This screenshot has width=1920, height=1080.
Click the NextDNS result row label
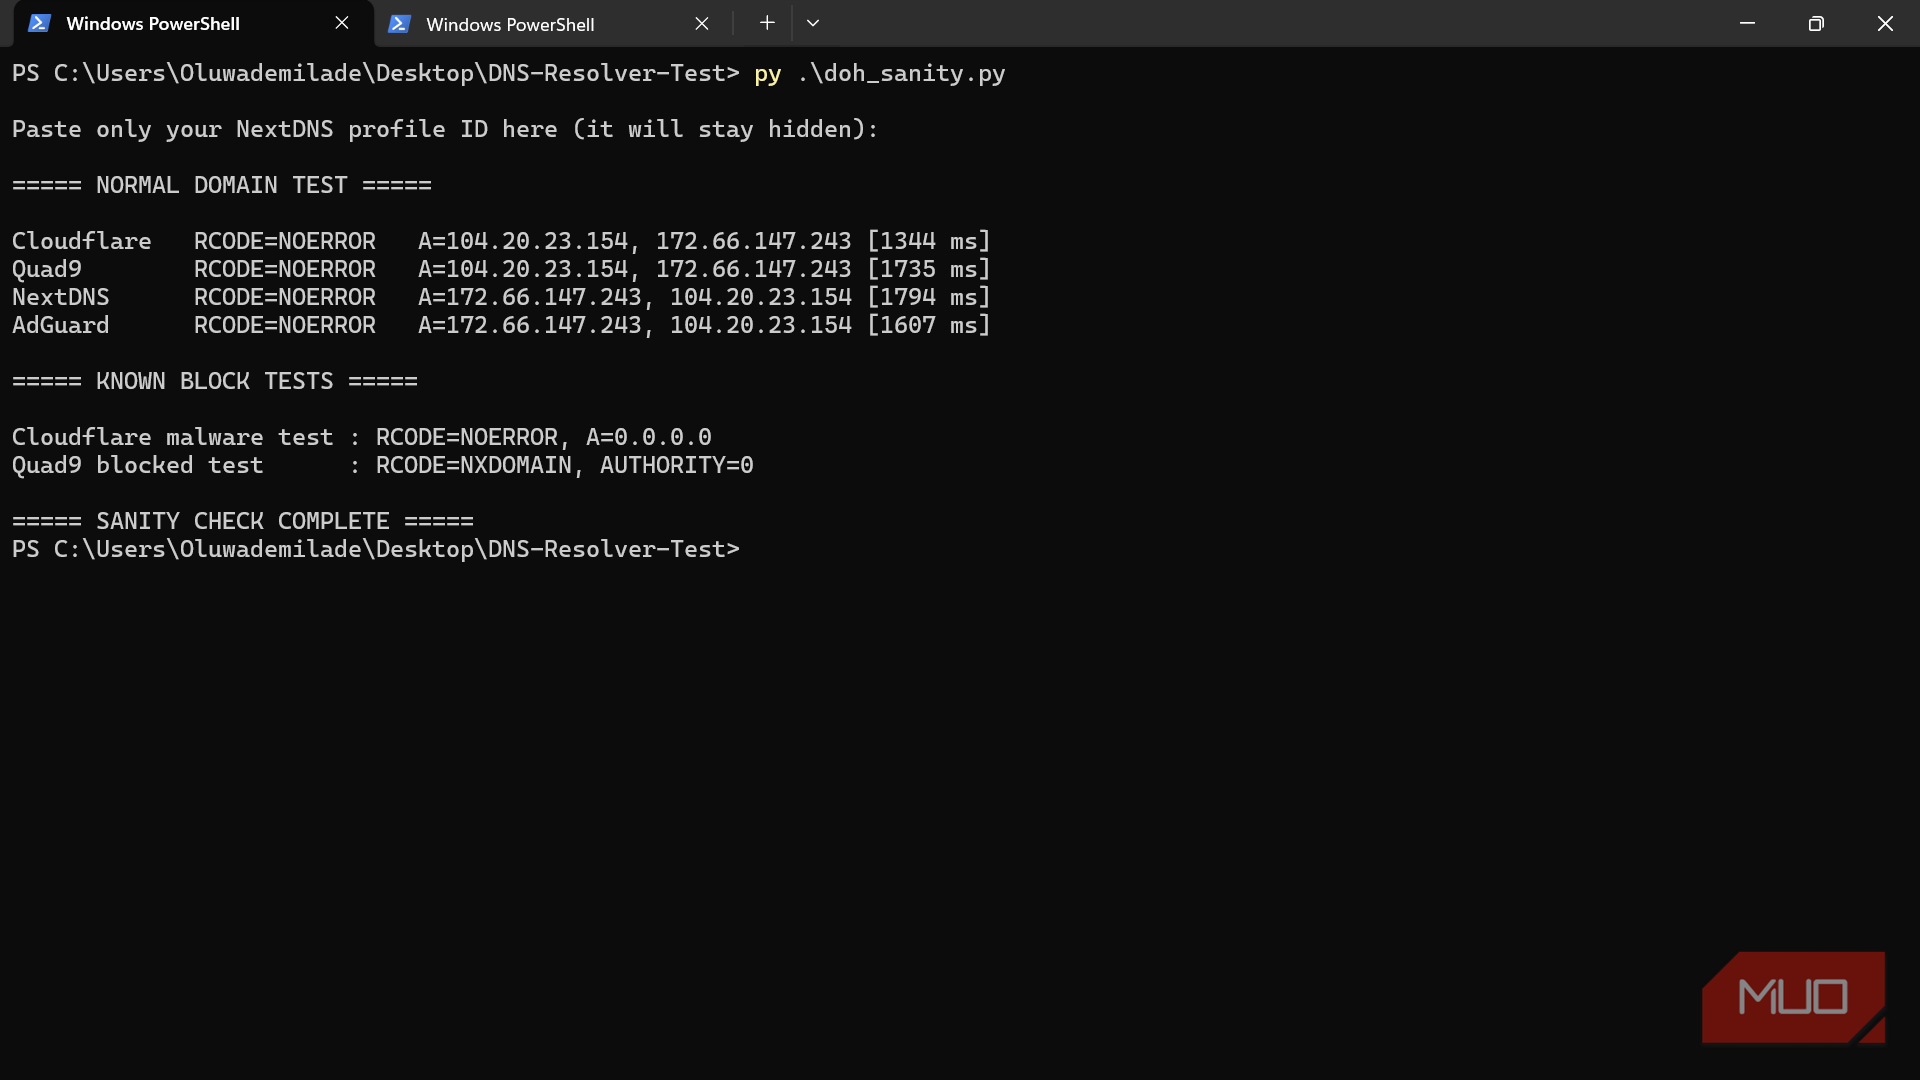click(60, 298)
